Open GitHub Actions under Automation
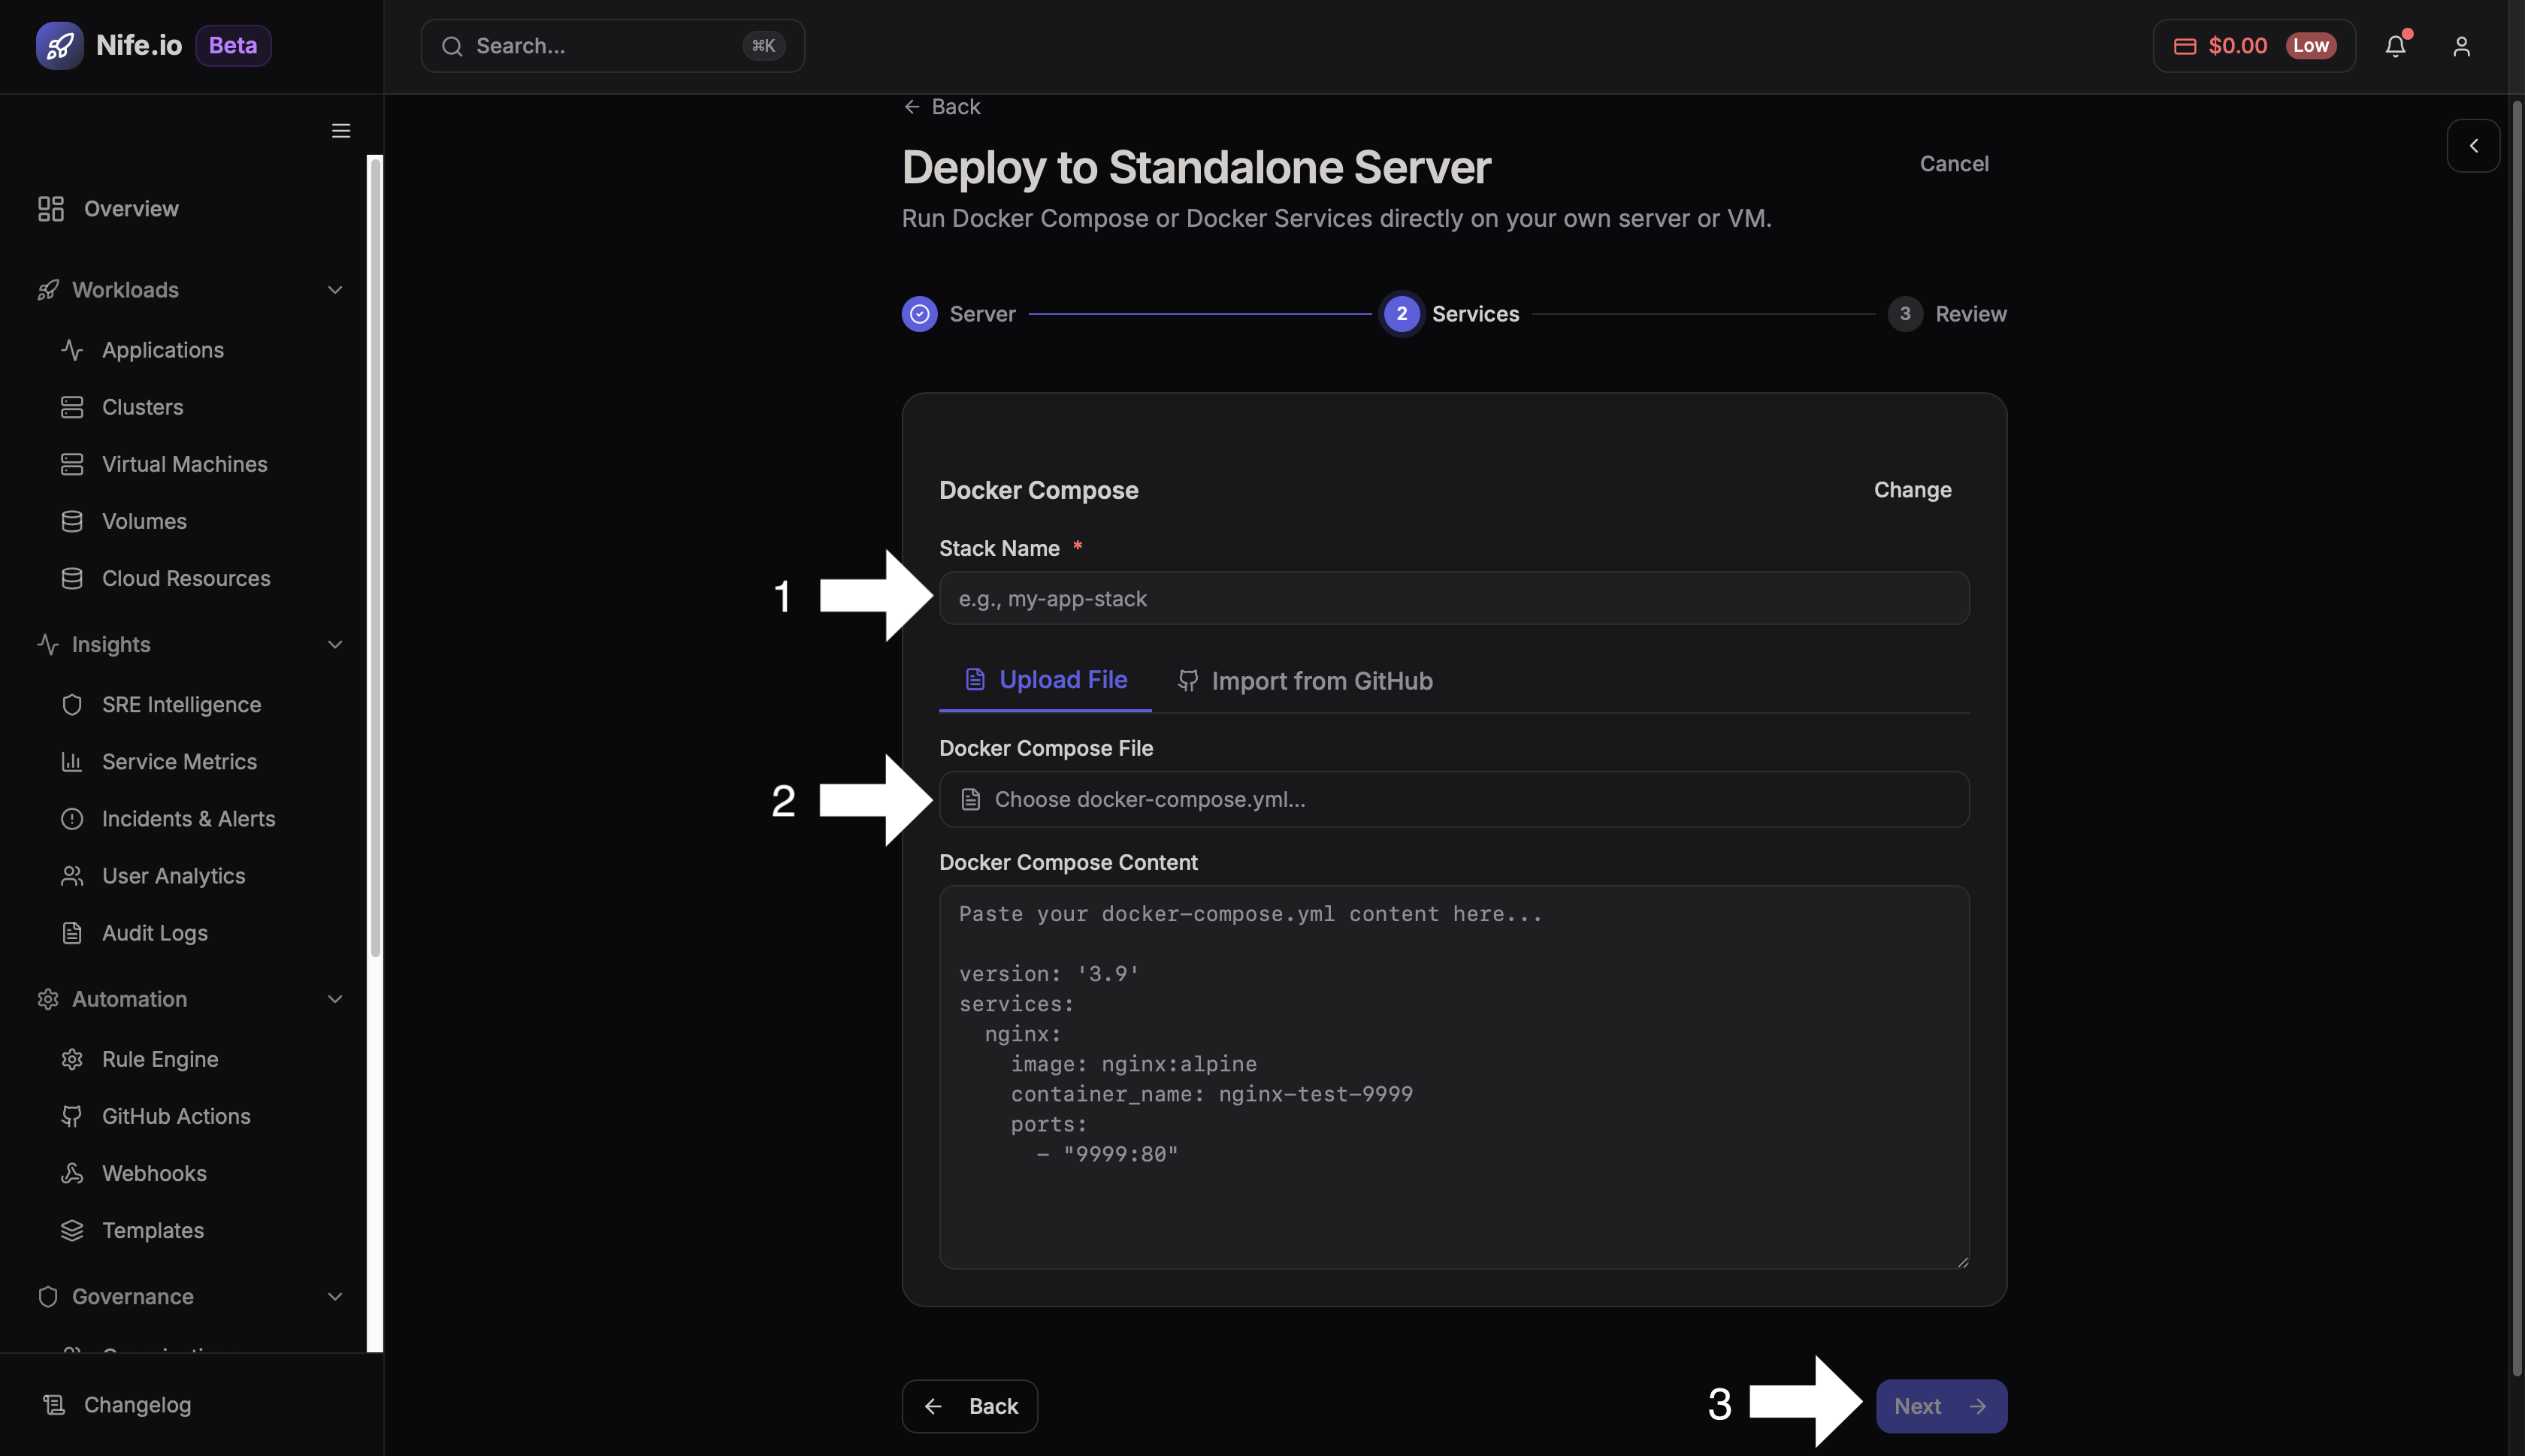Viewport: 2525px width, 1456px height. pos(176,1116)
